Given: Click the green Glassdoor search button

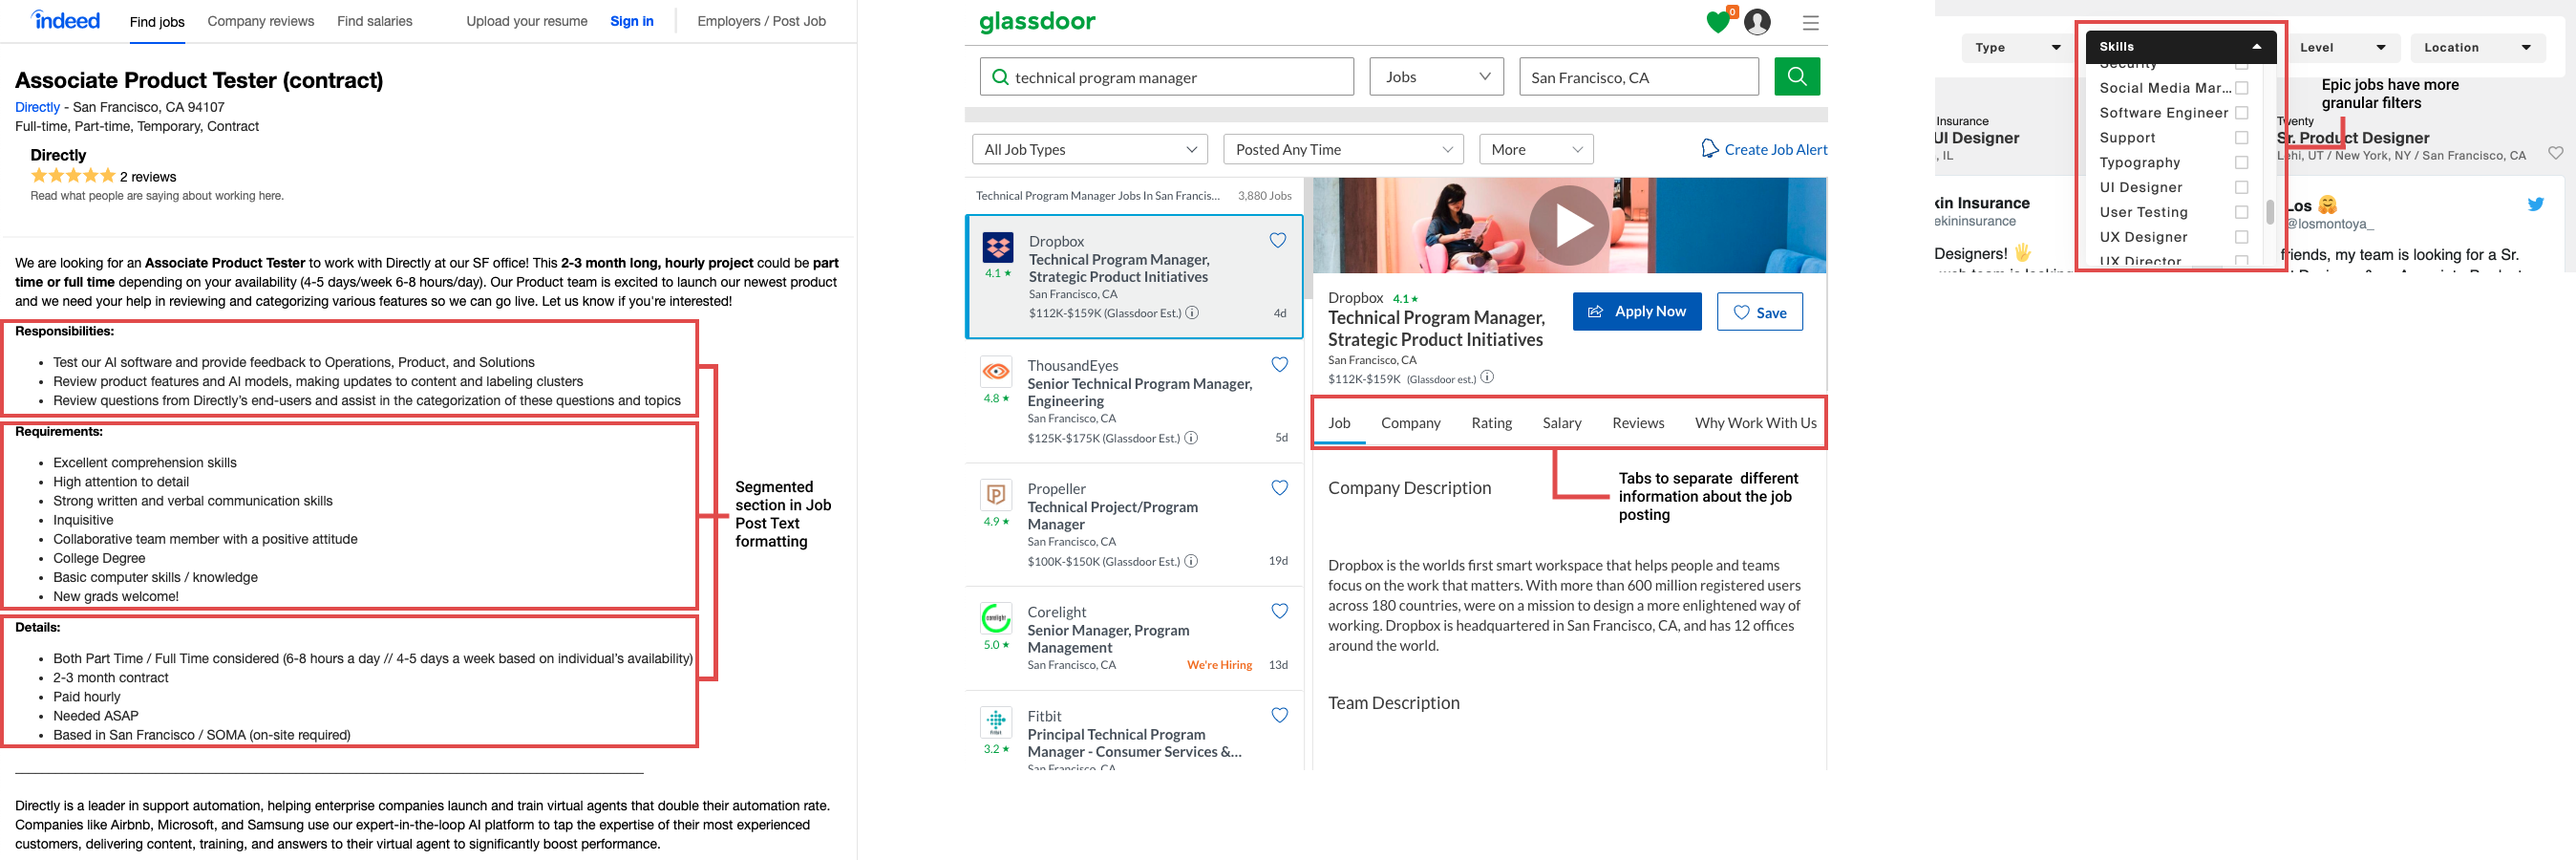Looking at the screenshot, I should pos(1797,76).
